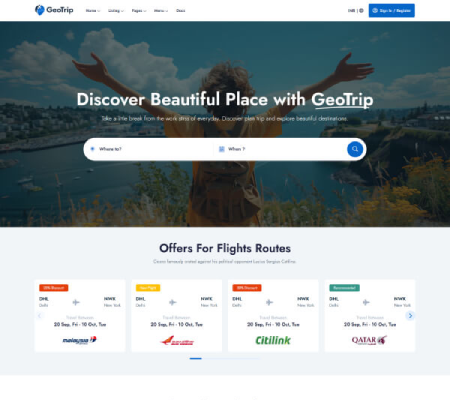Select the INR currency option
The image size is (450, 400).
click(351, 11)
